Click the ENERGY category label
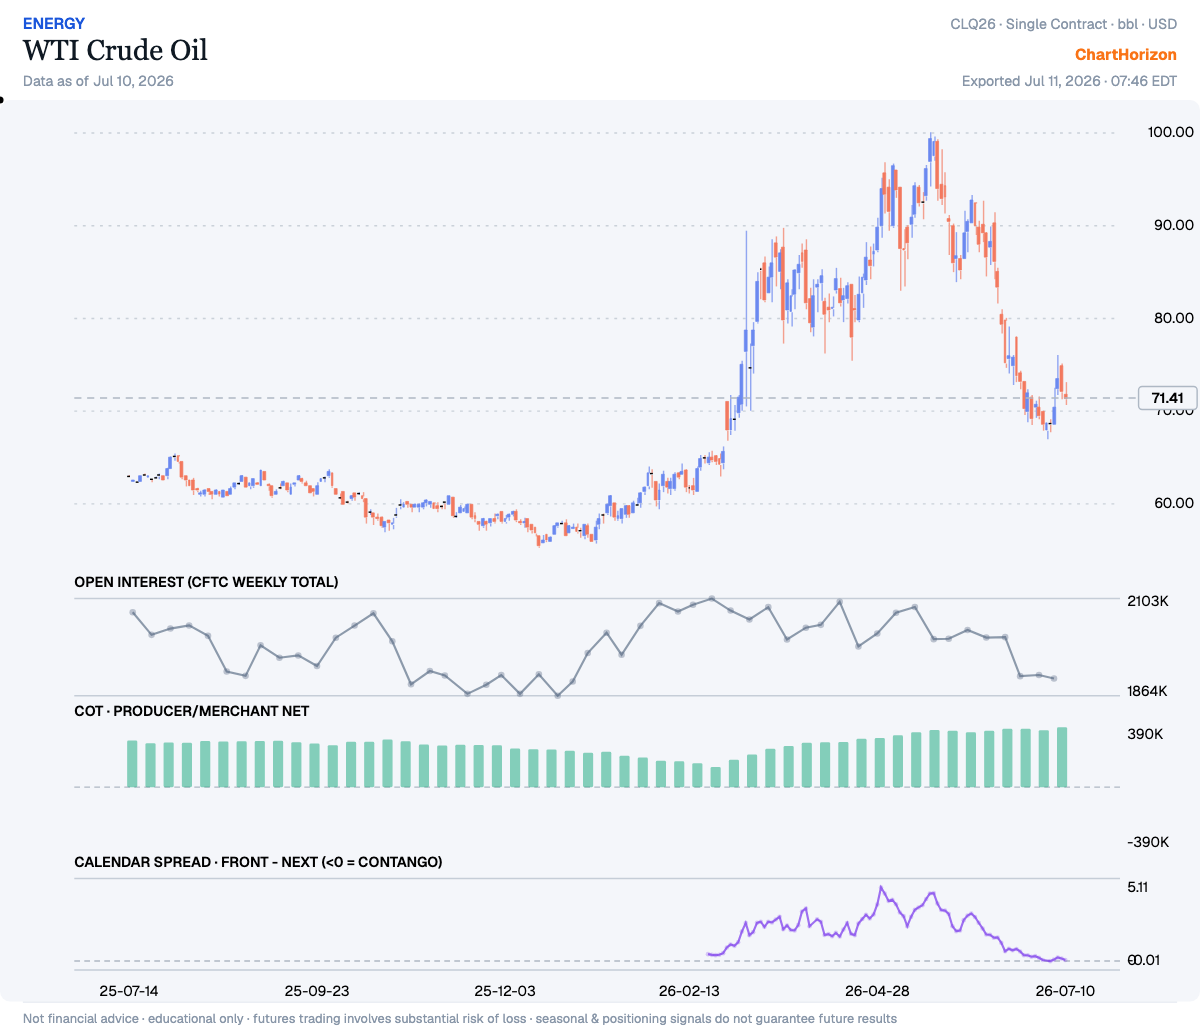This screenshot has width=1200, height=1036. (x=54, y=23)
